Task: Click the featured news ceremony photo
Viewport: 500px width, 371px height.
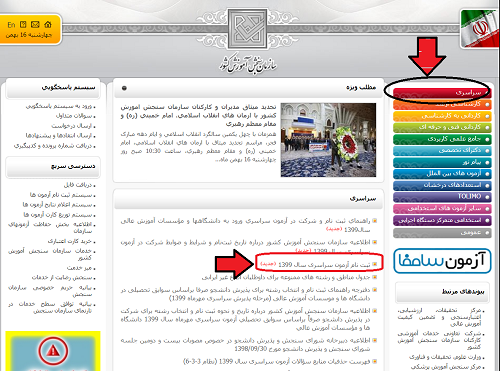Action: pos(328,140)
